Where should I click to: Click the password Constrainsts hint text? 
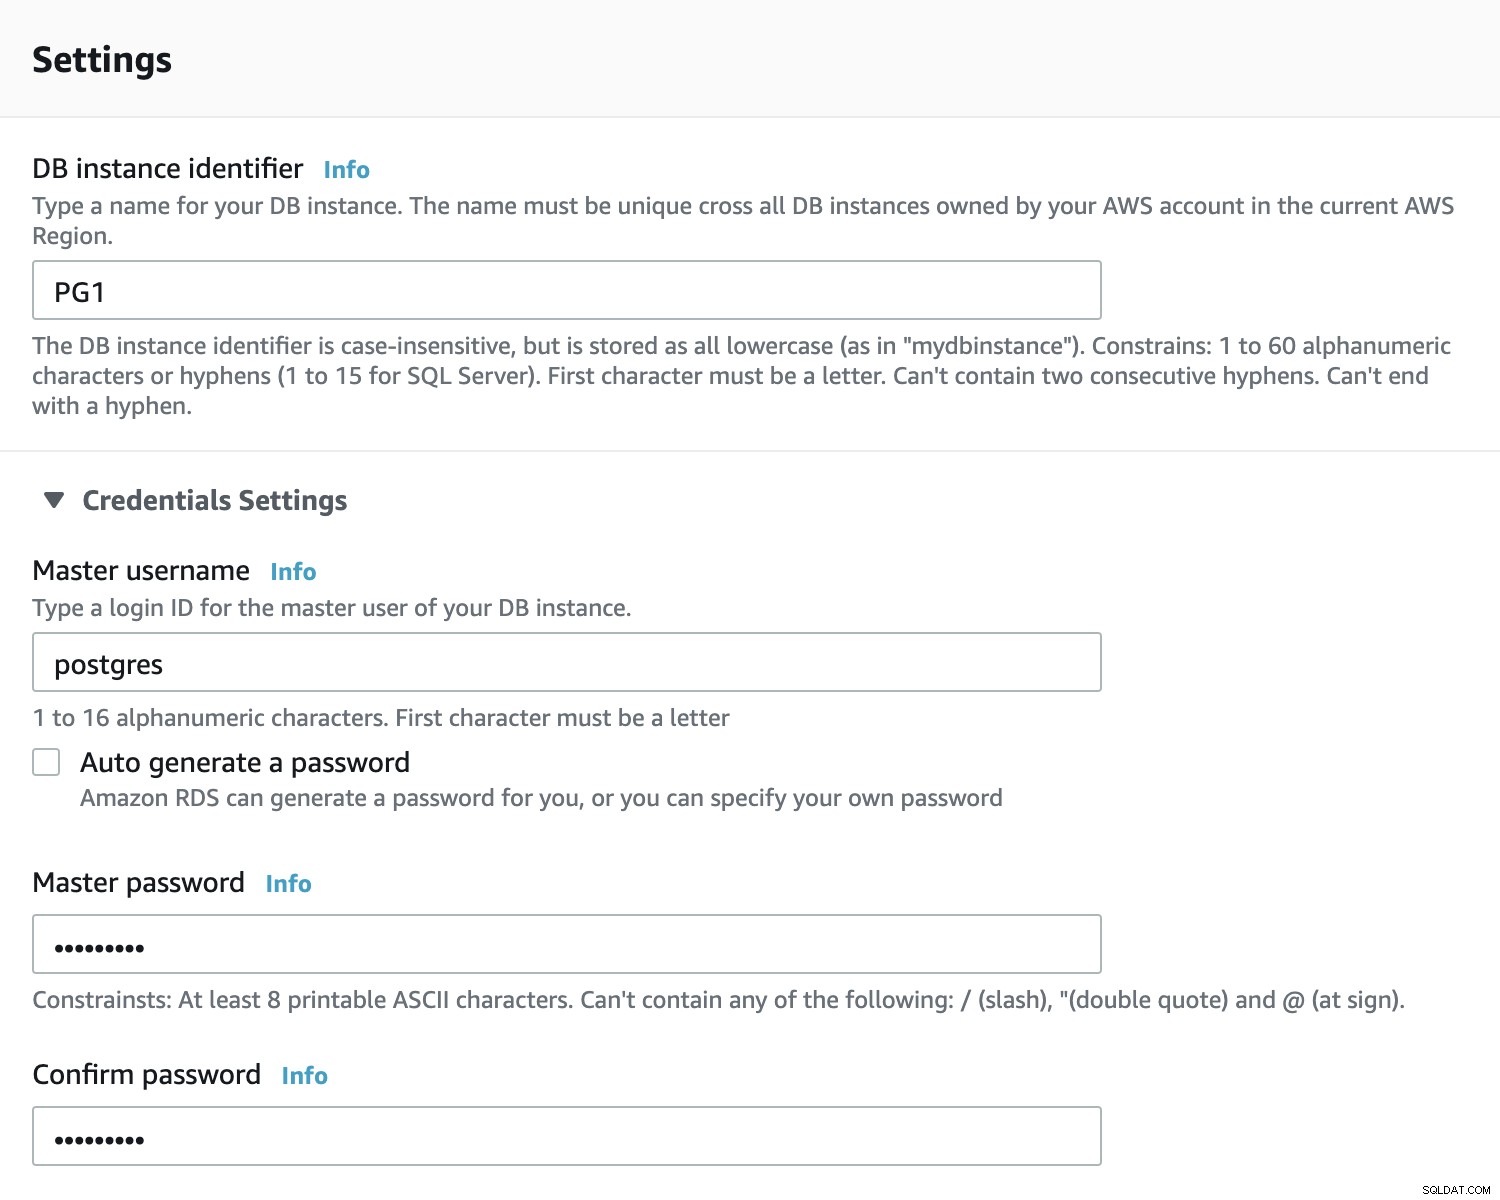(x=718, y=1000)
